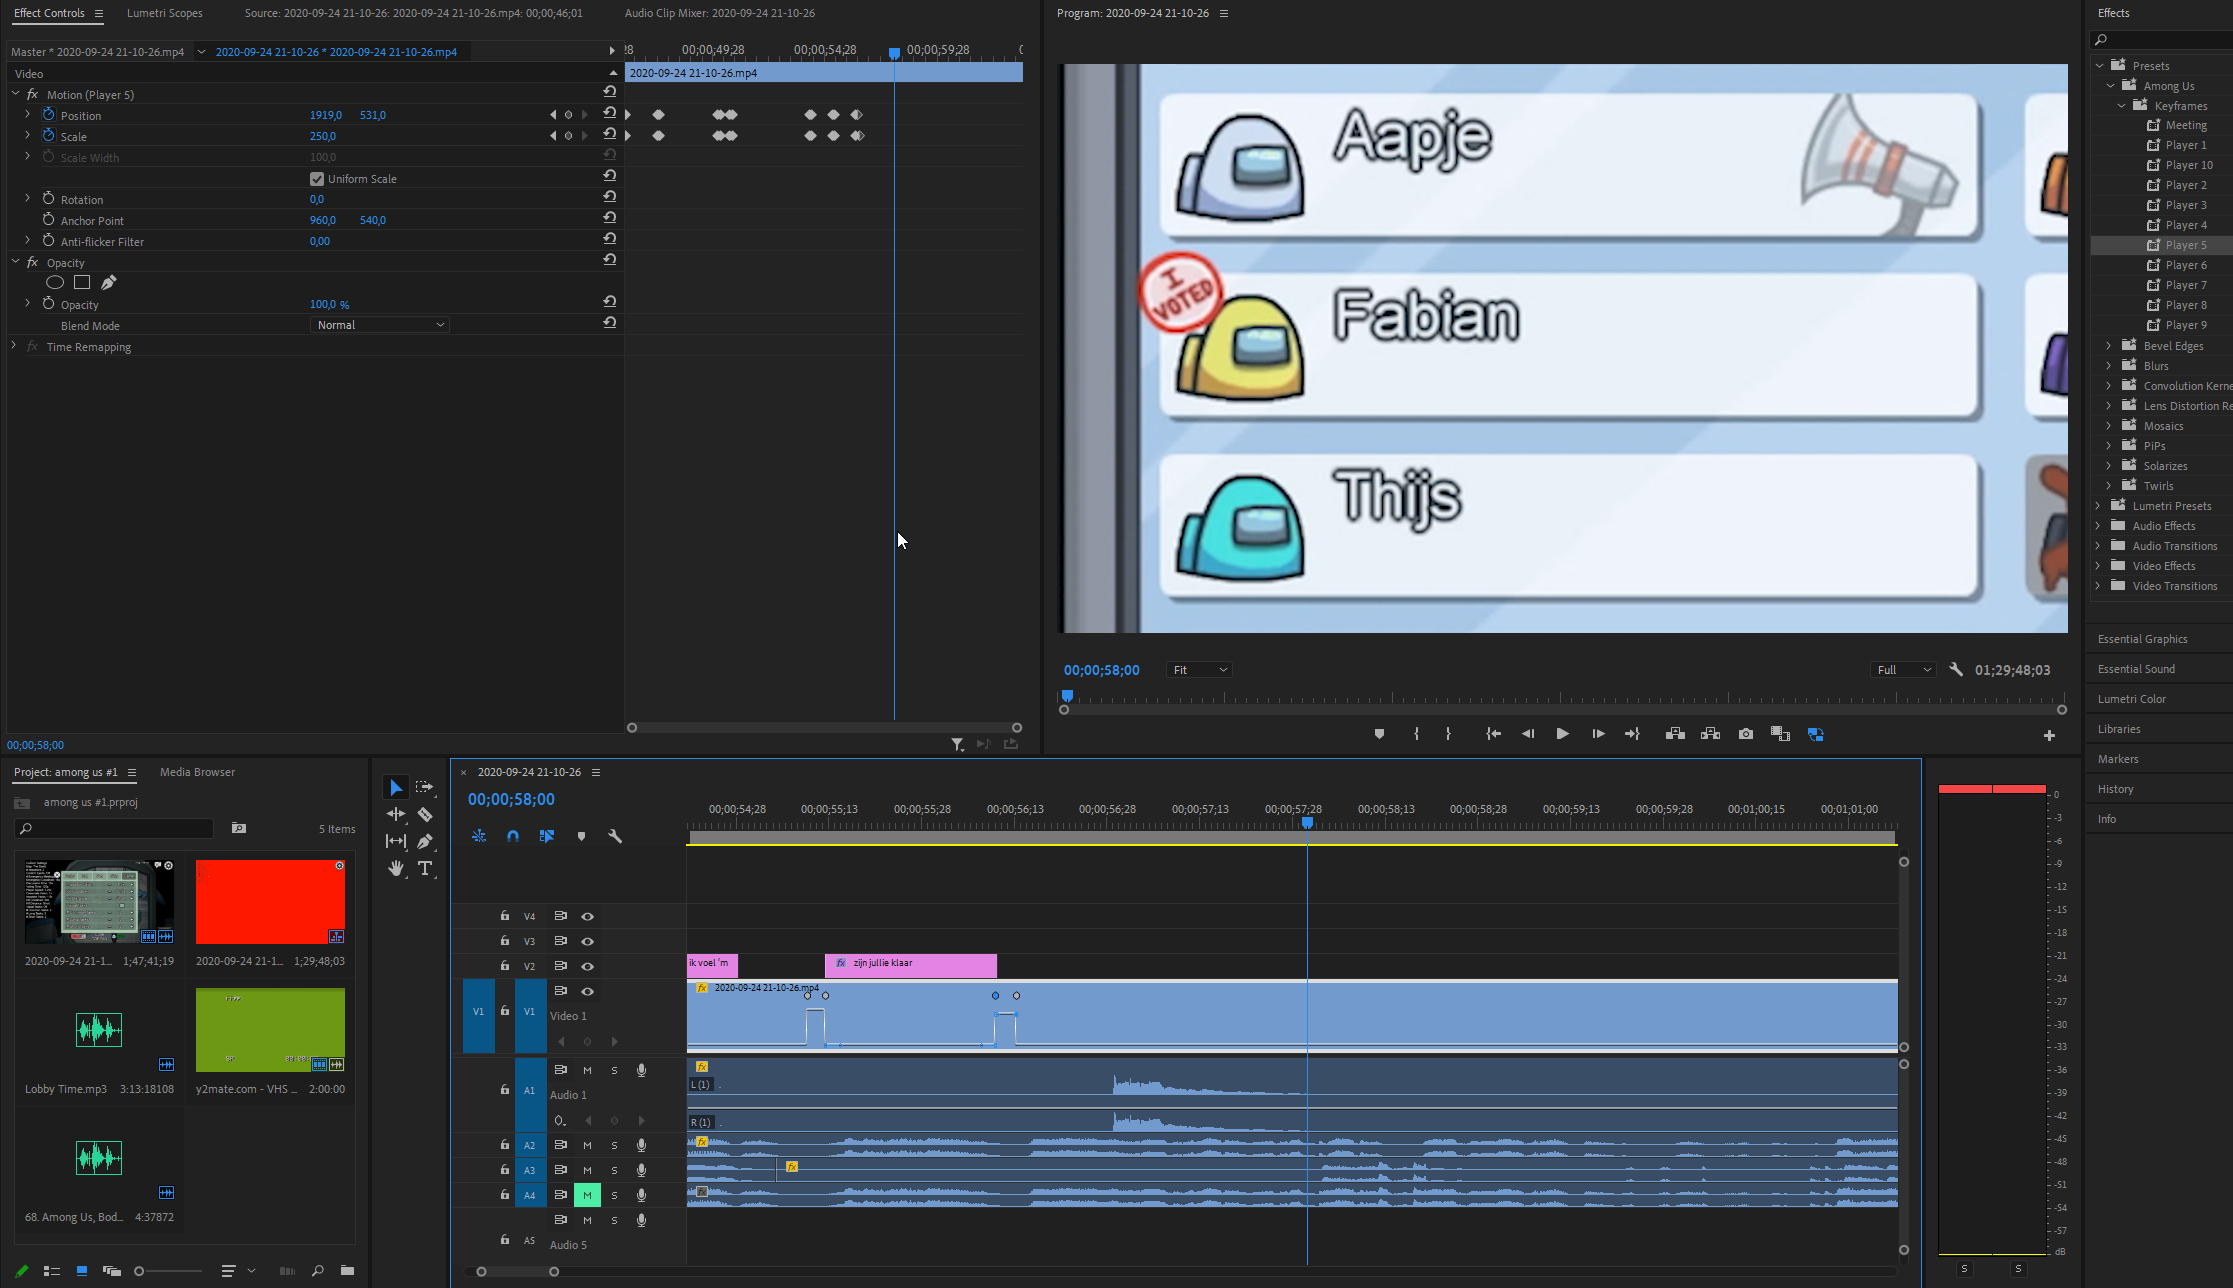
Task: Open the Media Browser tab
Action: pyautogui.click(x=197, y=772)
